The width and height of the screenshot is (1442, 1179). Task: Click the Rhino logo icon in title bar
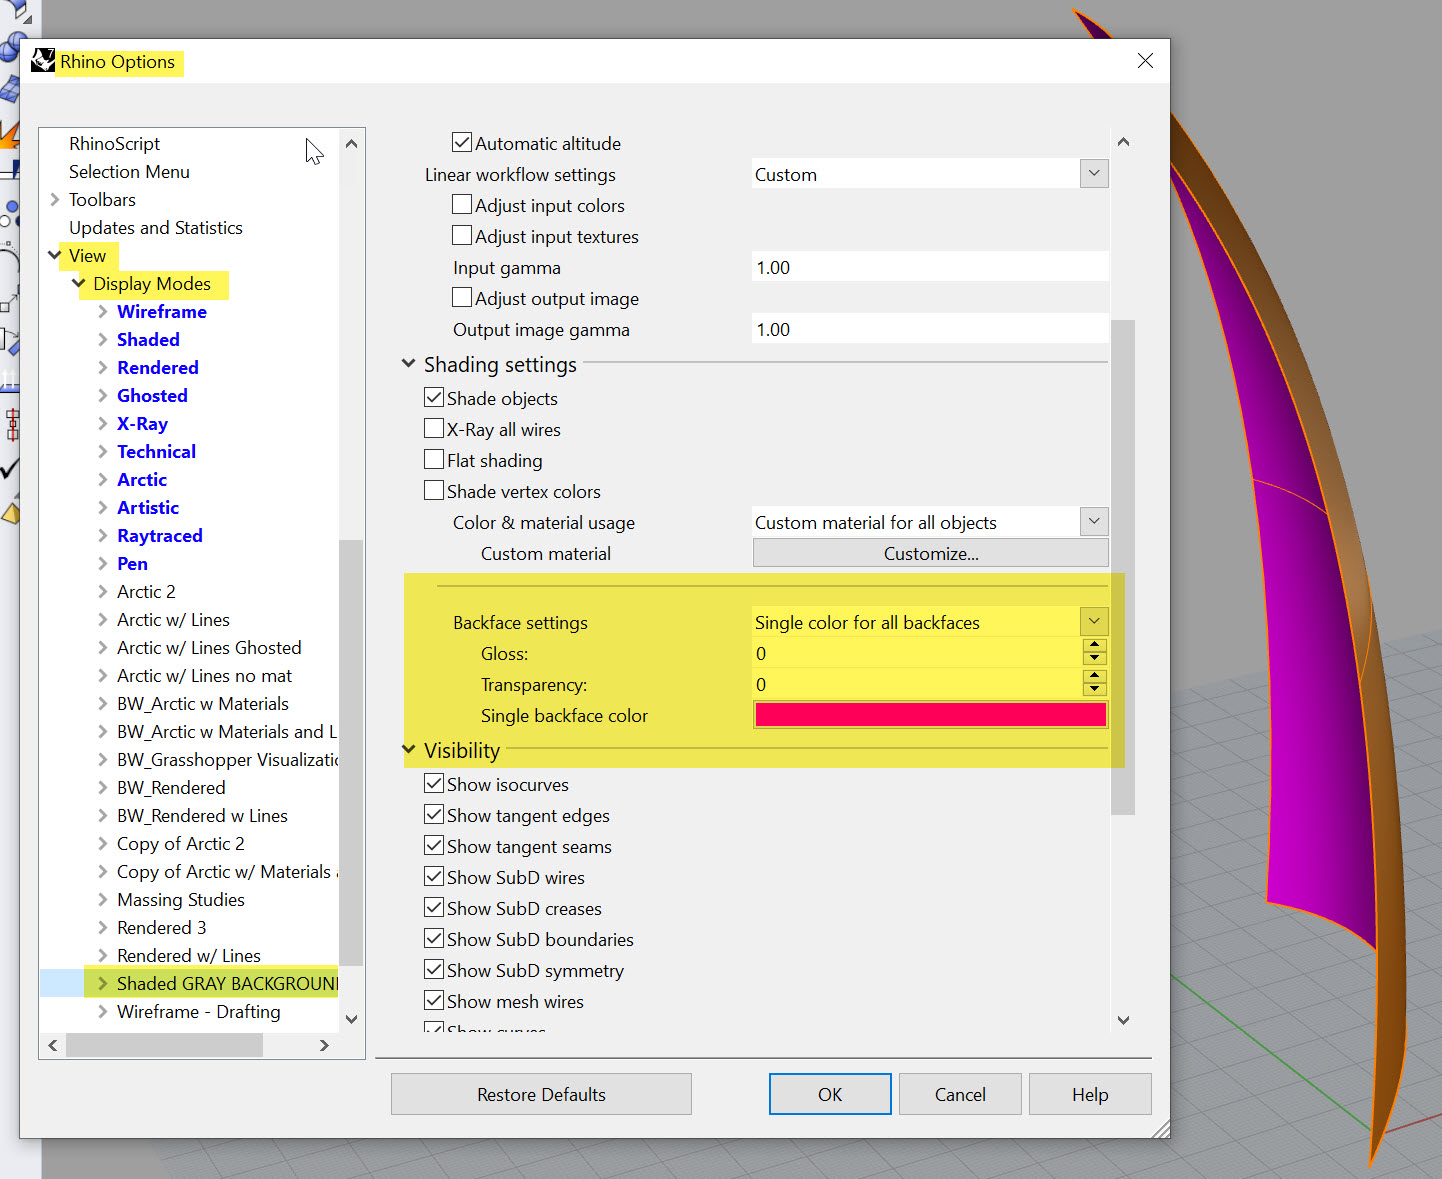(43, 61)
